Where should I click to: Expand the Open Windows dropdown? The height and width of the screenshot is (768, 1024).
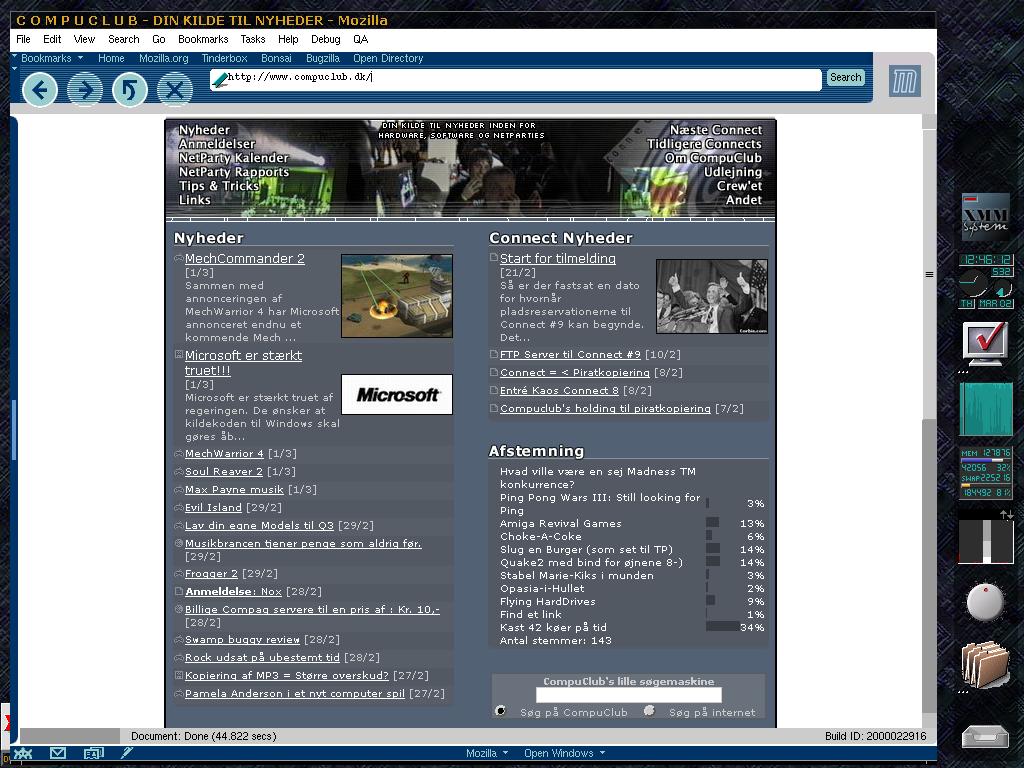coord(564,753)
